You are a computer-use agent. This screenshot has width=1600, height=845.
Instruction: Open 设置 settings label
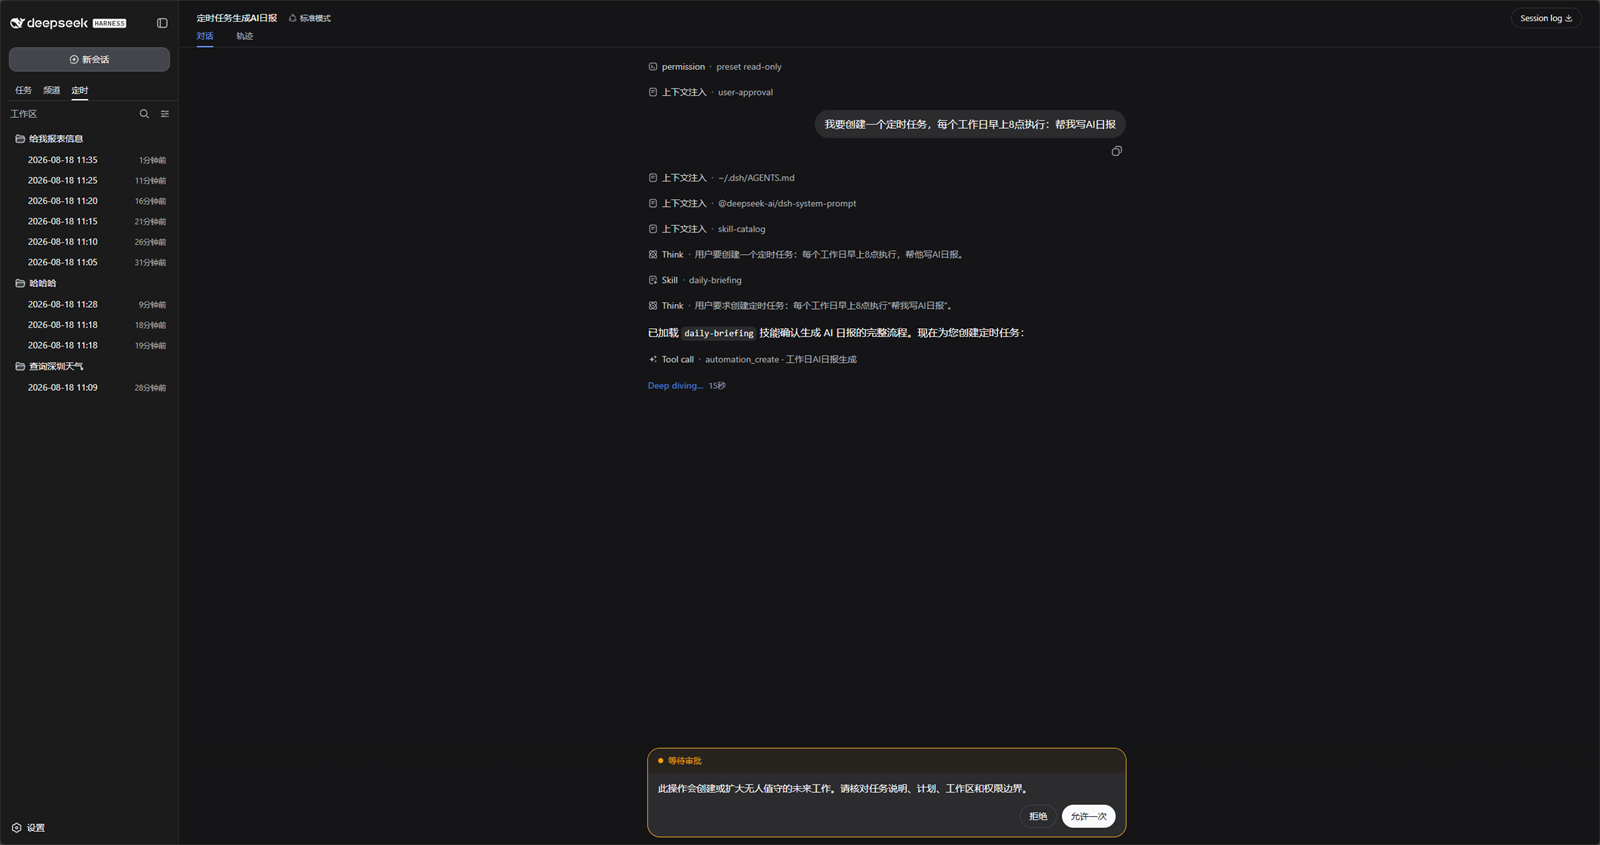[36, 828]
